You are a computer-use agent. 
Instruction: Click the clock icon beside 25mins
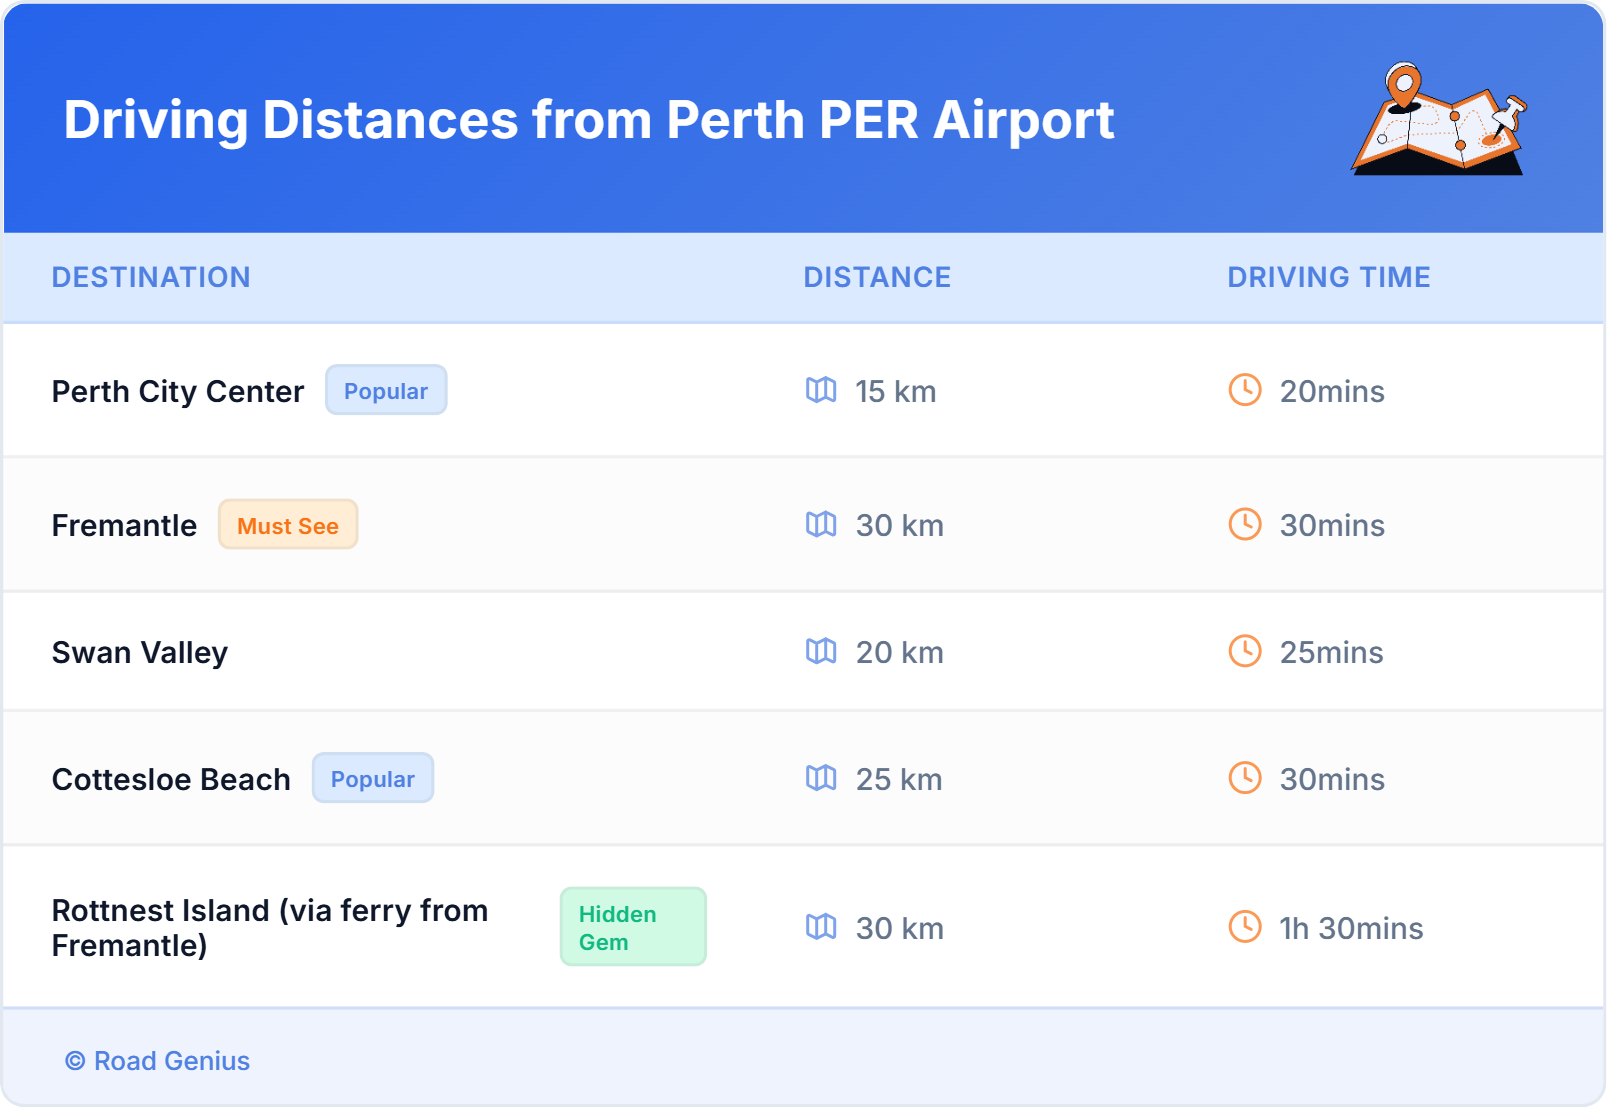(x=1245, y=652)
